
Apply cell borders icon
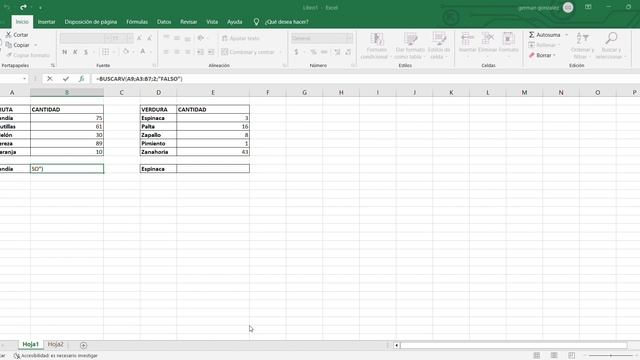105,52
